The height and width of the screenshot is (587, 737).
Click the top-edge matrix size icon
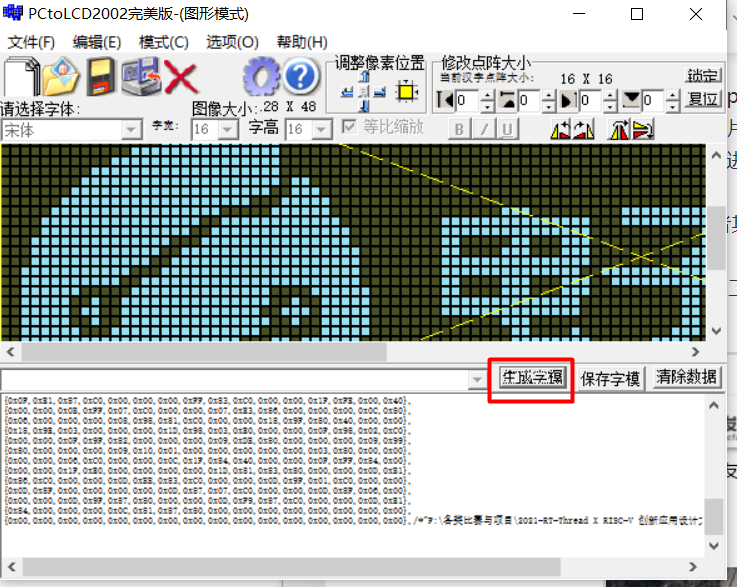pos(507,100)
